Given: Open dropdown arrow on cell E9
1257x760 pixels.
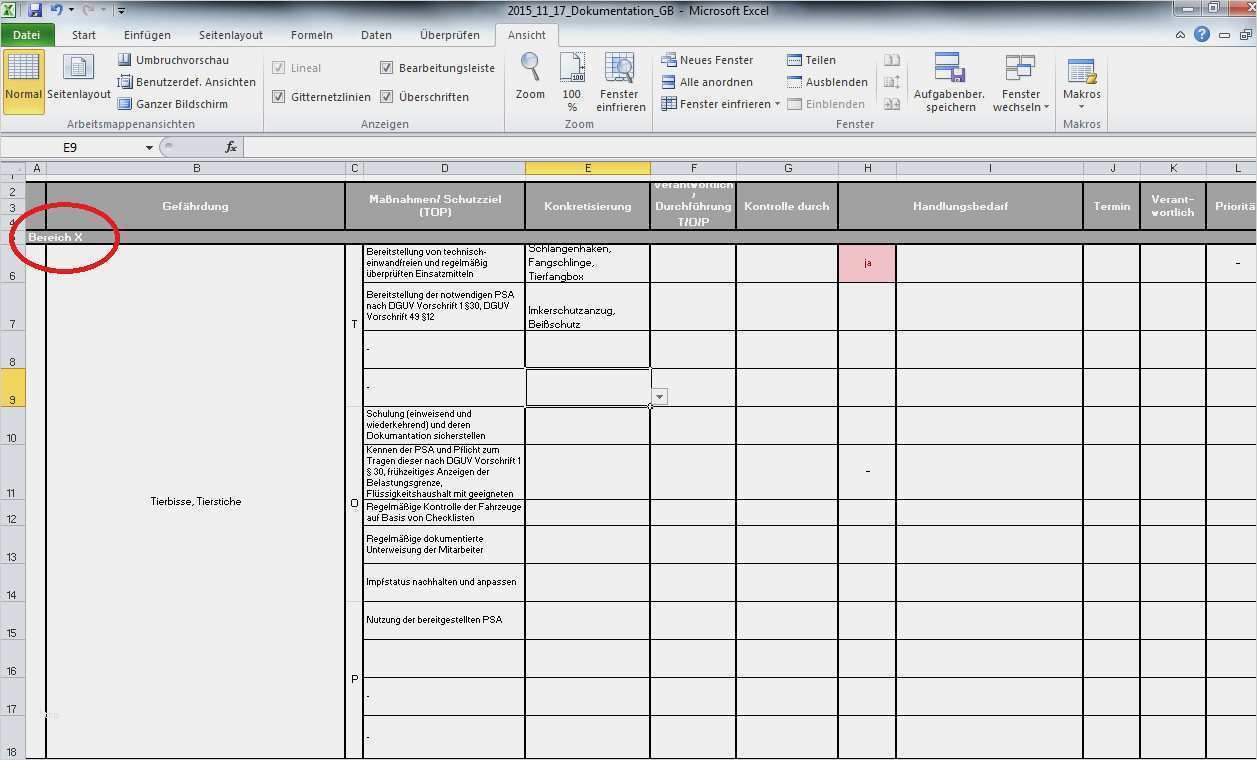Looking at the screenshot, I should [x=659, y=397].
